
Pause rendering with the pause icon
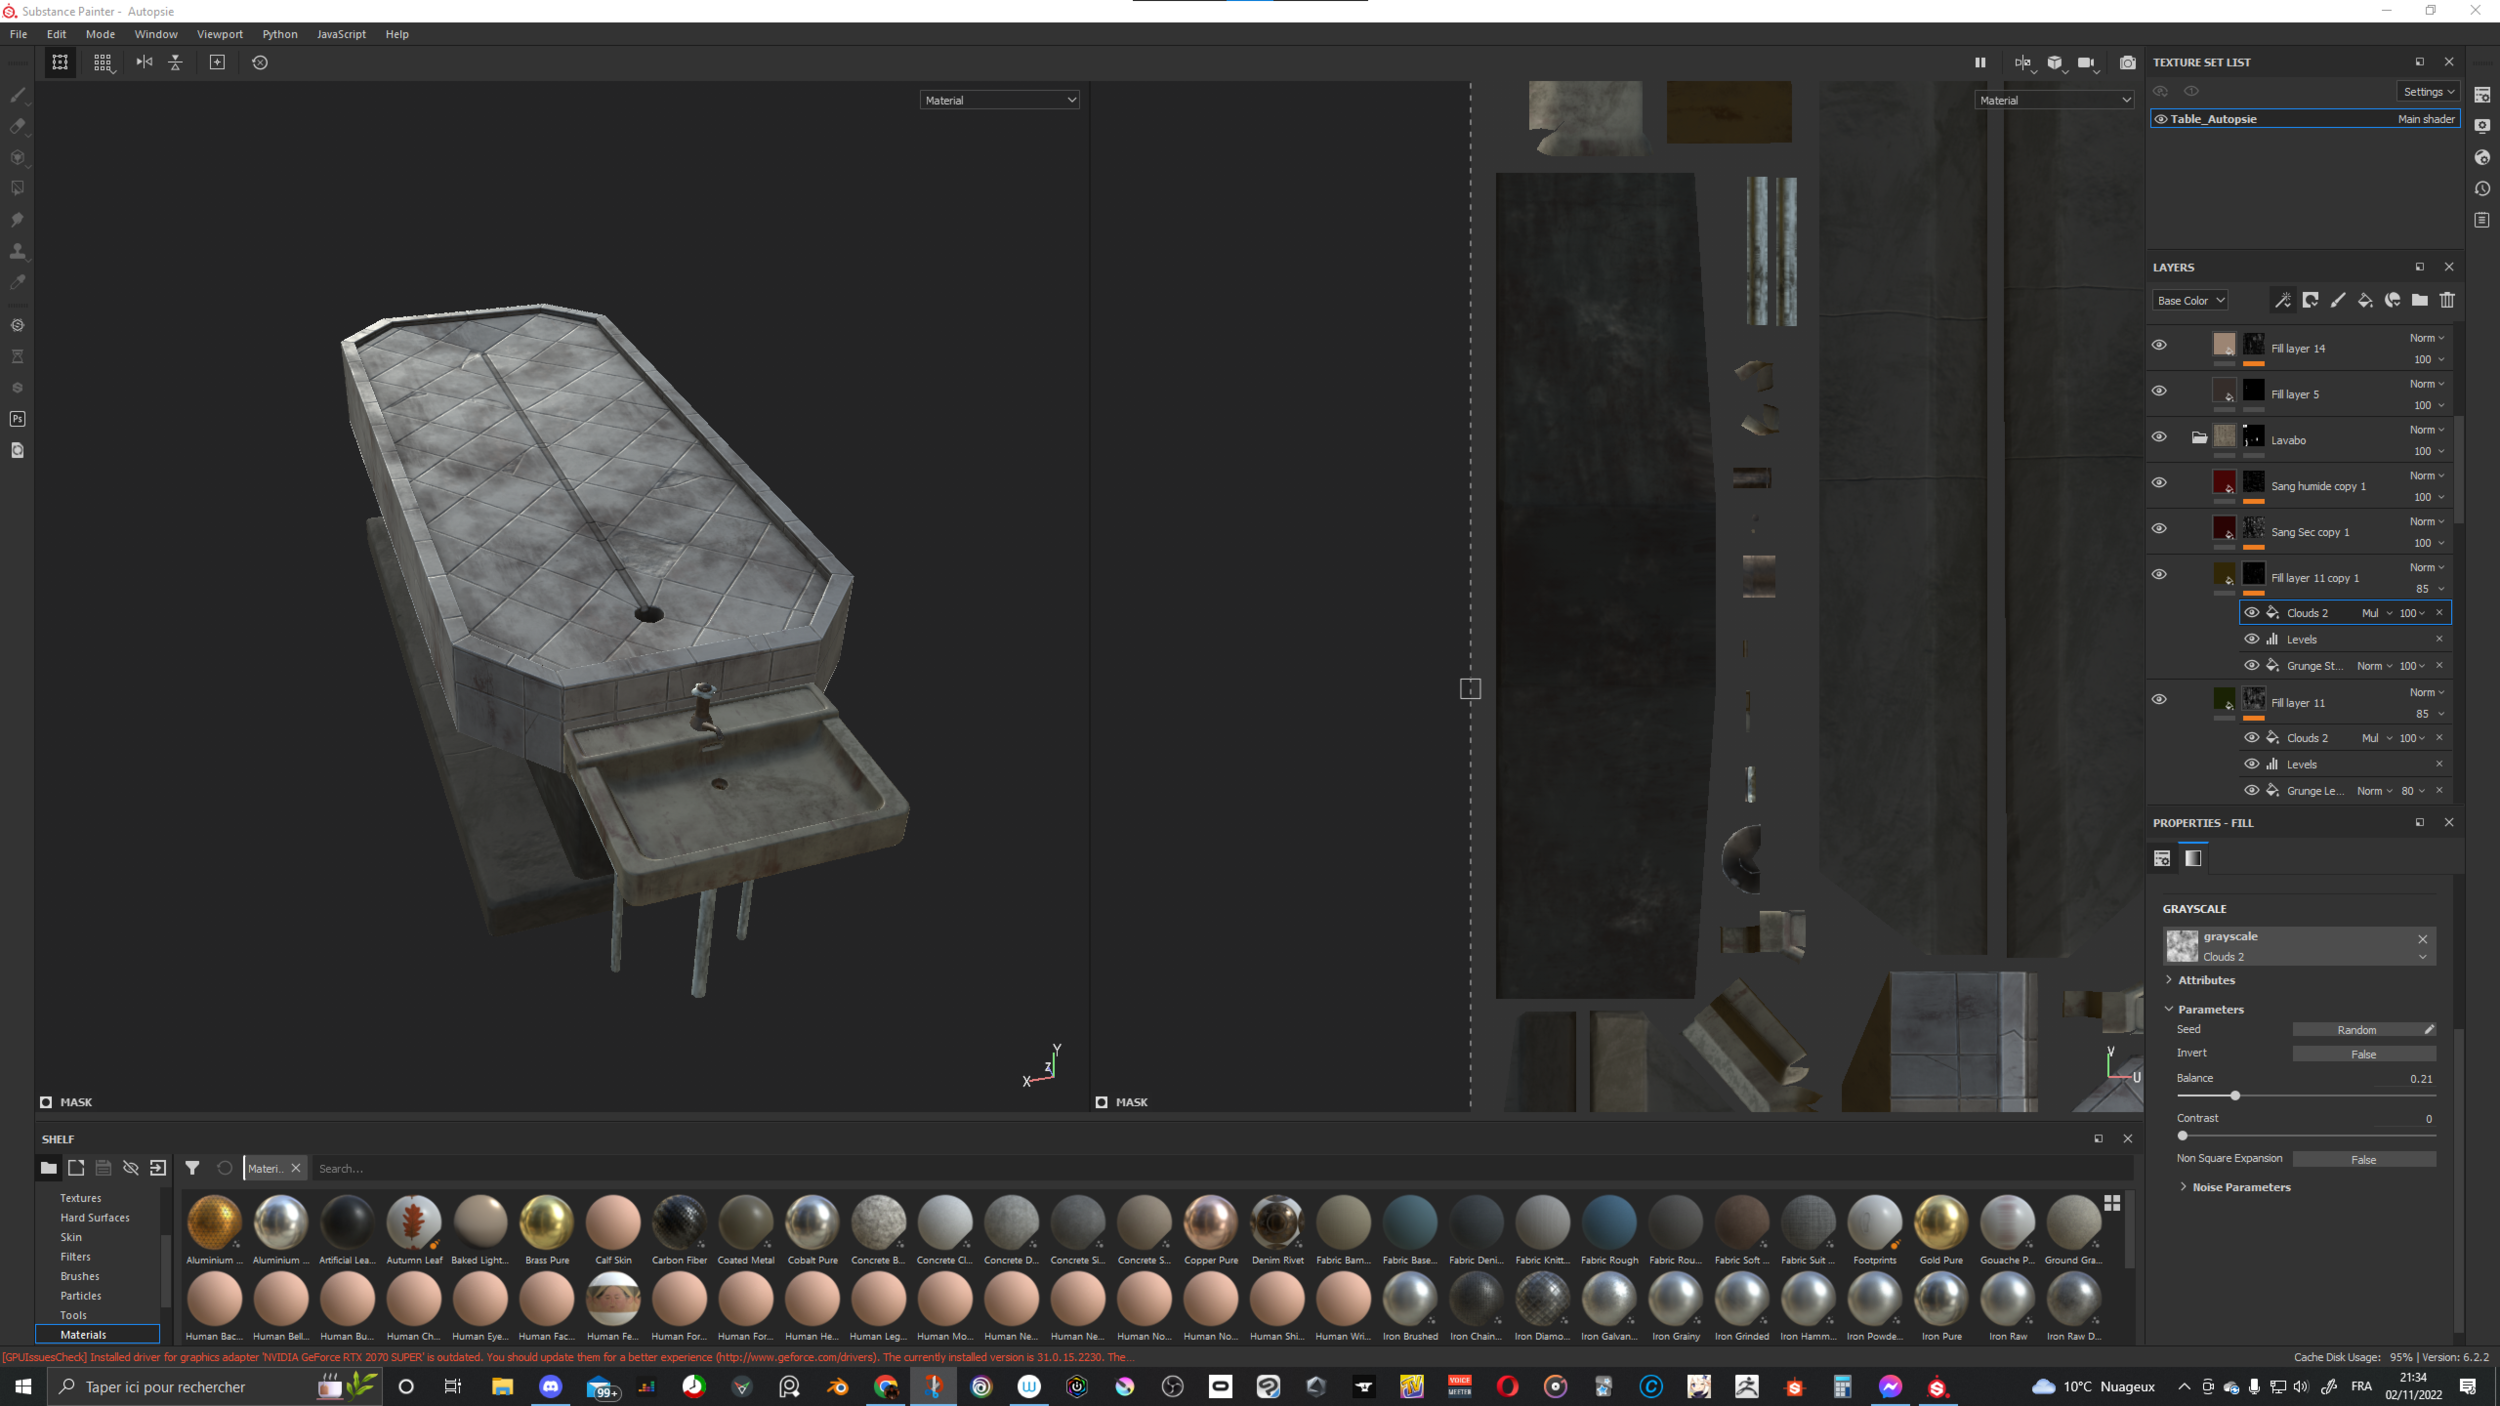1980,62
